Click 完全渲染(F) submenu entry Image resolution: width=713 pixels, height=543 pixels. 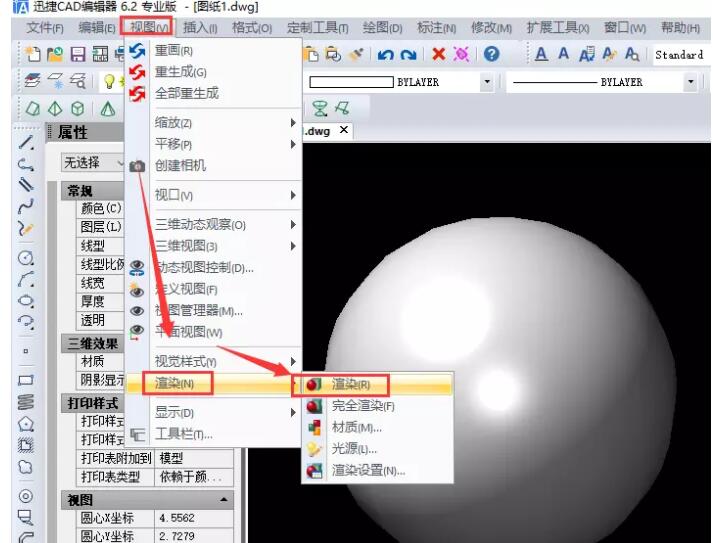pyautogui.click(x=377, y=406)
